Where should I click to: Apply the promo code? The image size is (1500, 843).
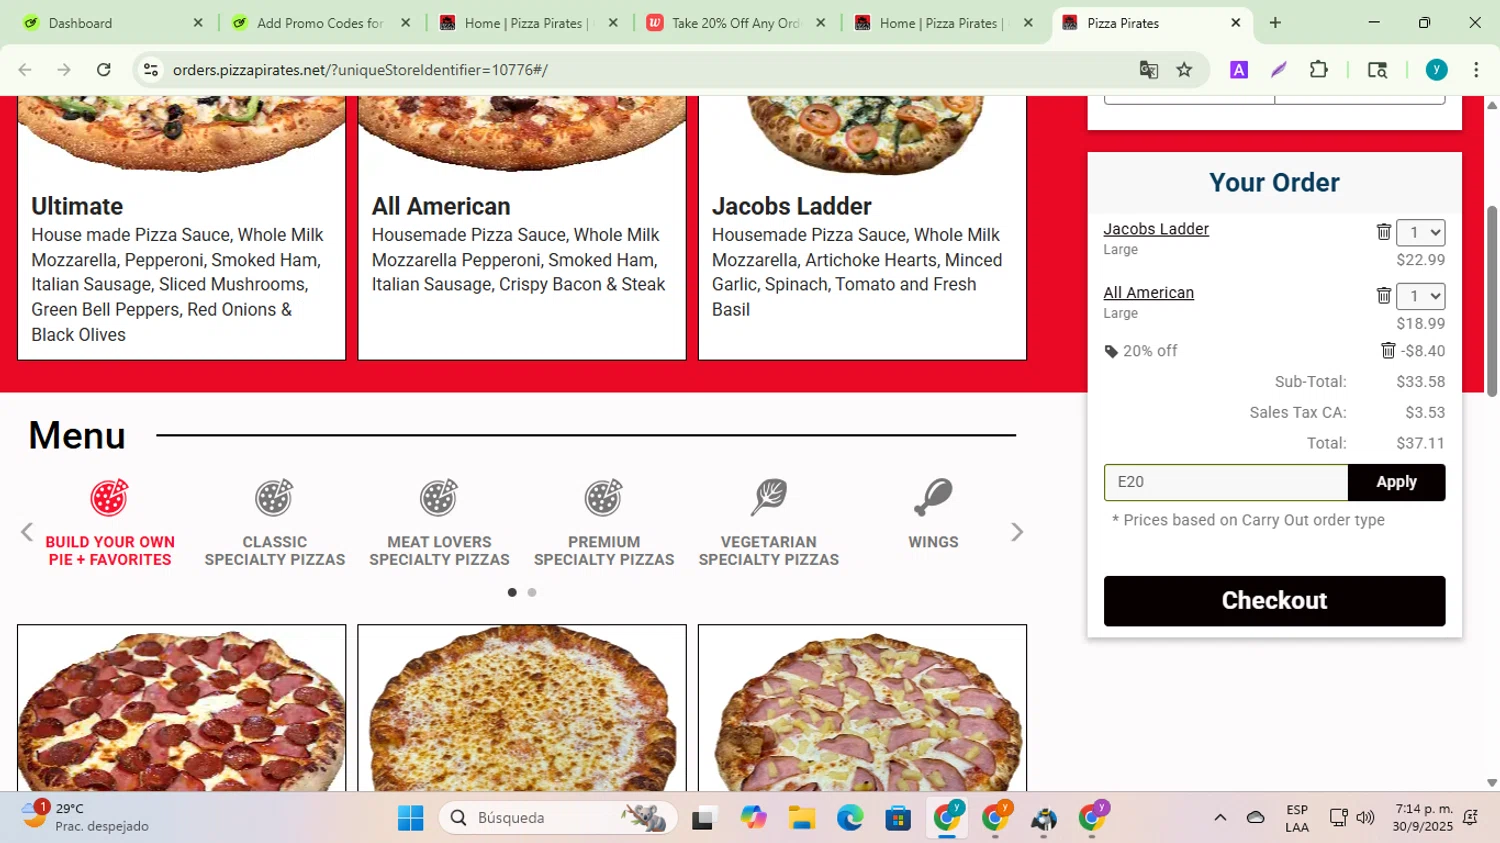(x=1396, y=482)
